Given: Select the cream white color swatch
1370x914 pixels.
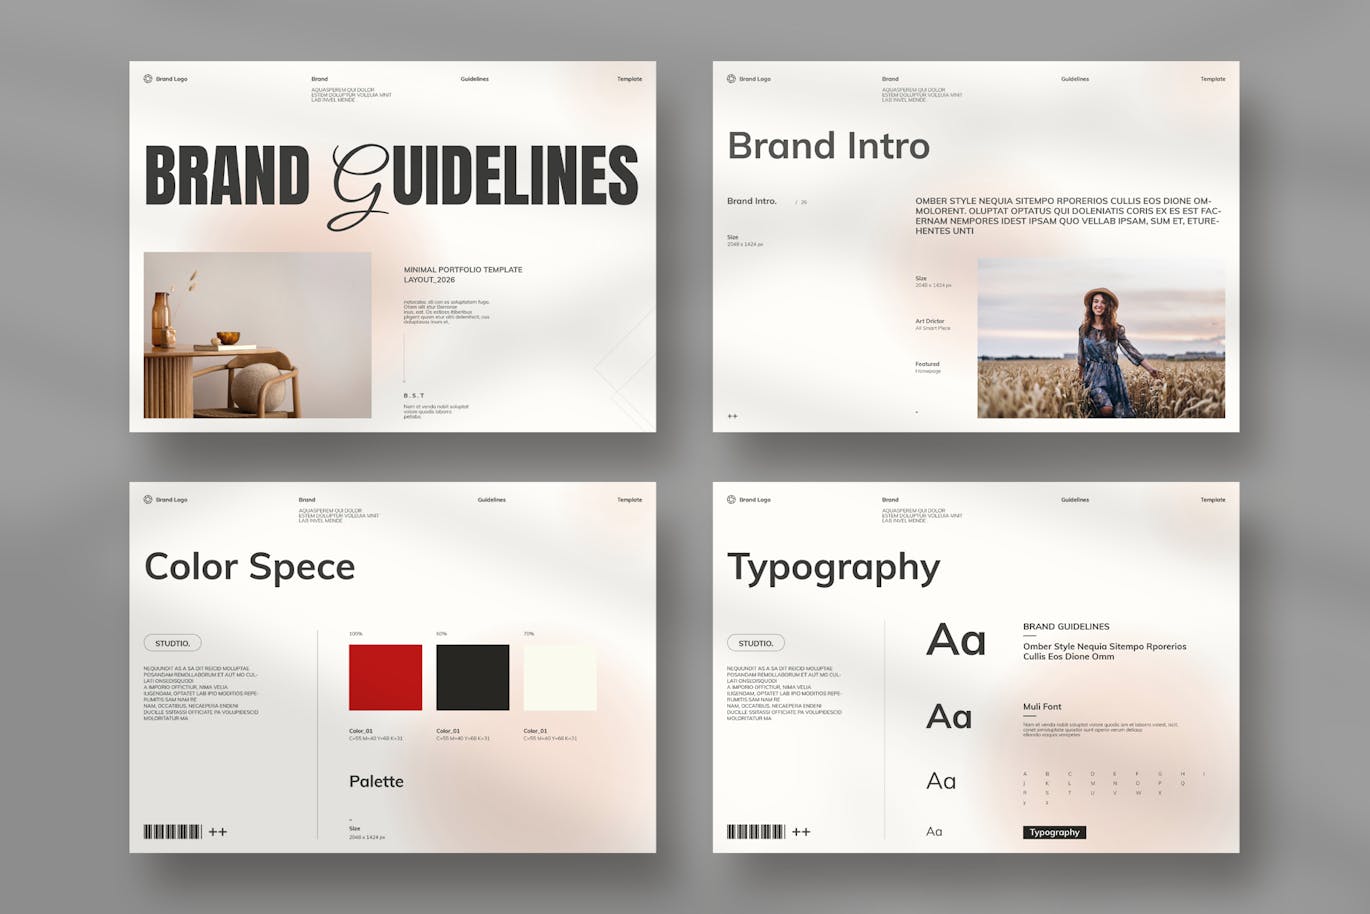Looking at the screenshot, I should (x=560, y=678).
